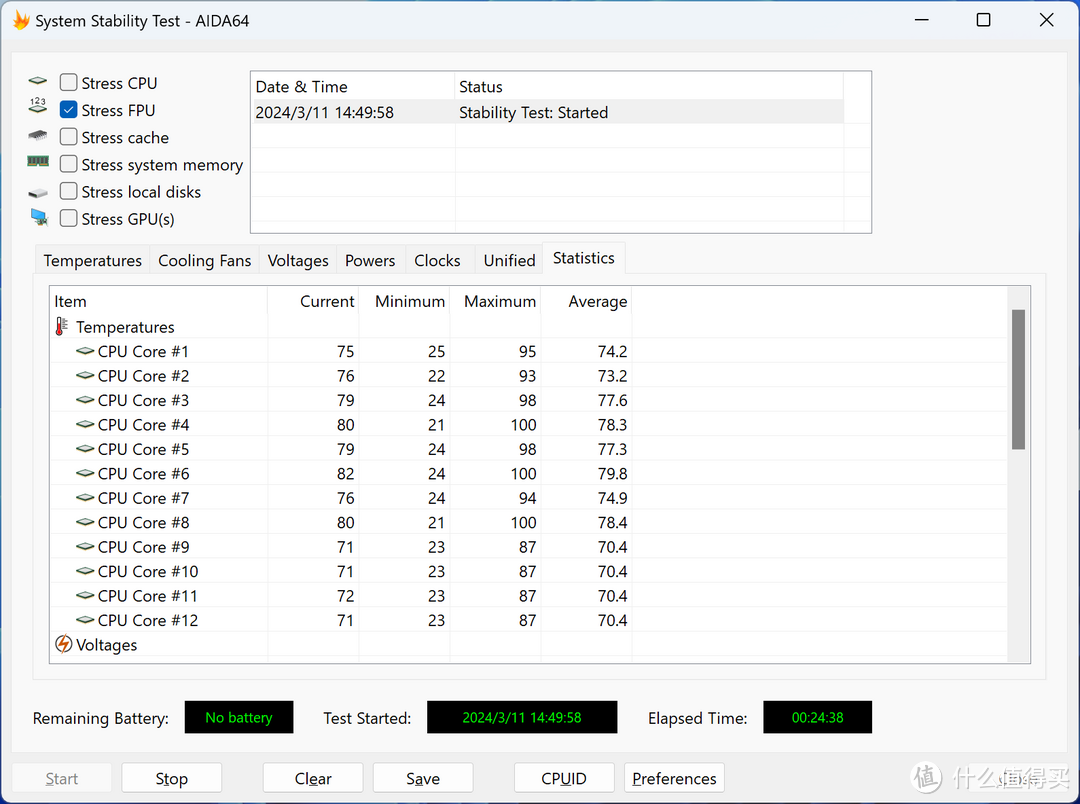Go to the Clocks tab
Viewport: 1080px width, 804px height.
[x=437, y=260]
